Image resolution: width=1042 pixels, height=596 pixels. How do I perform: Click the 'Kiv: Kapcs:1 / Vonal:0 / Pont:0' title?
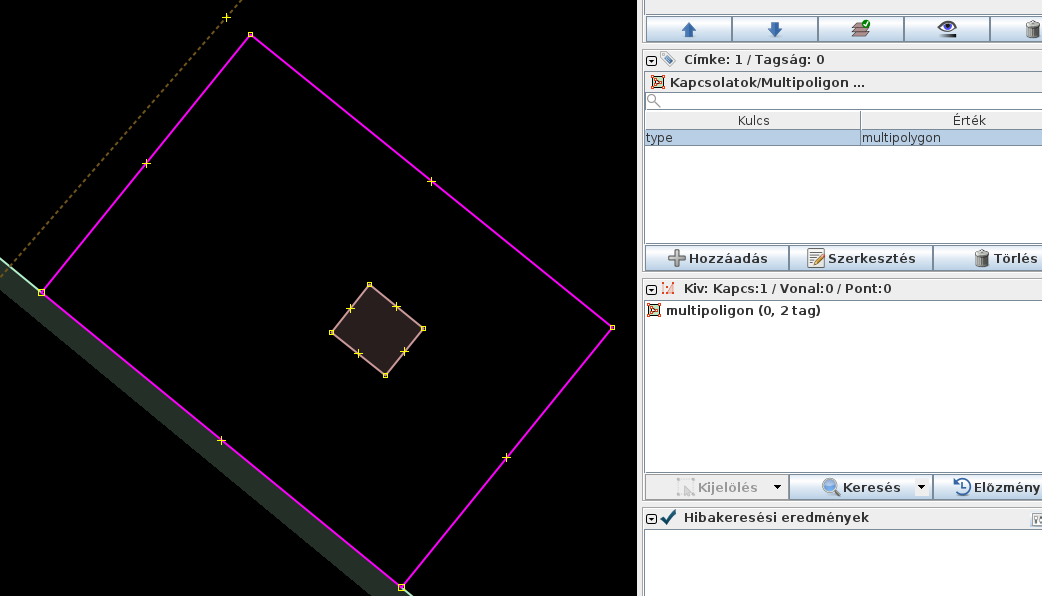pyautogui.click(x=787, y=288)
